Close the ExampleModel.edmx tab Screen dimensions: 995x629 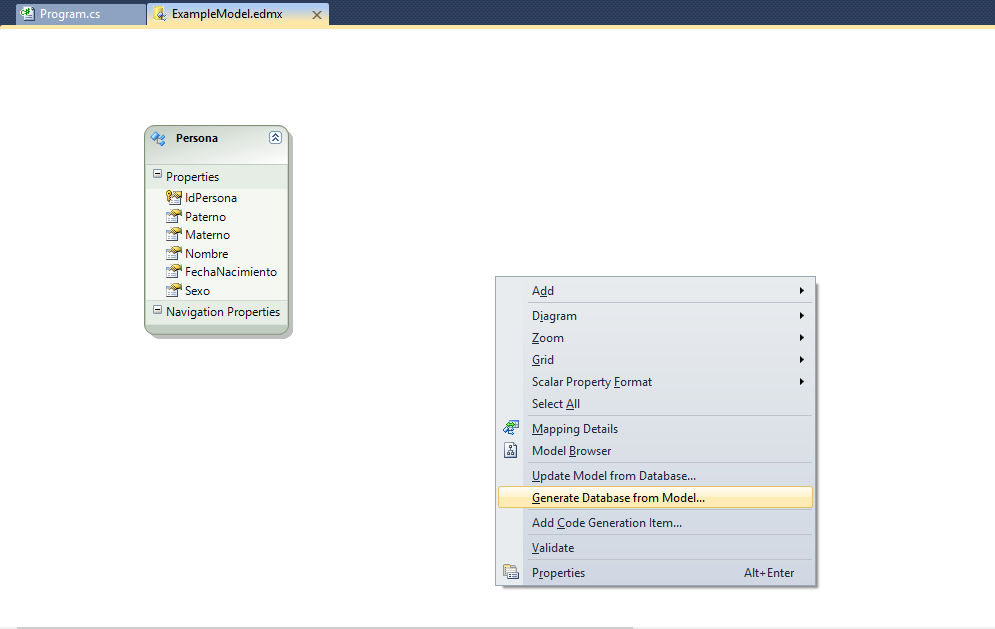[x=317, y=15]
